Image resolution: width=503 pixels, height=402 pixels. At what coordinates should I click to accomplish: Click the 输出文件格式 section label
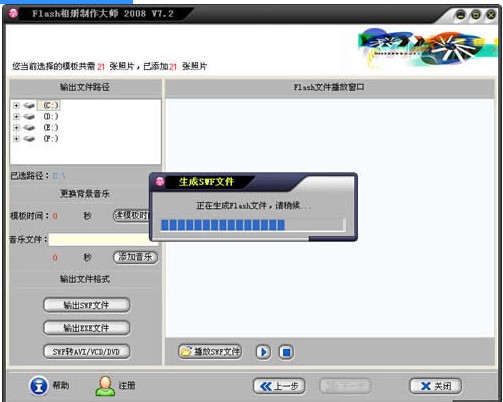tap(85, 279)
